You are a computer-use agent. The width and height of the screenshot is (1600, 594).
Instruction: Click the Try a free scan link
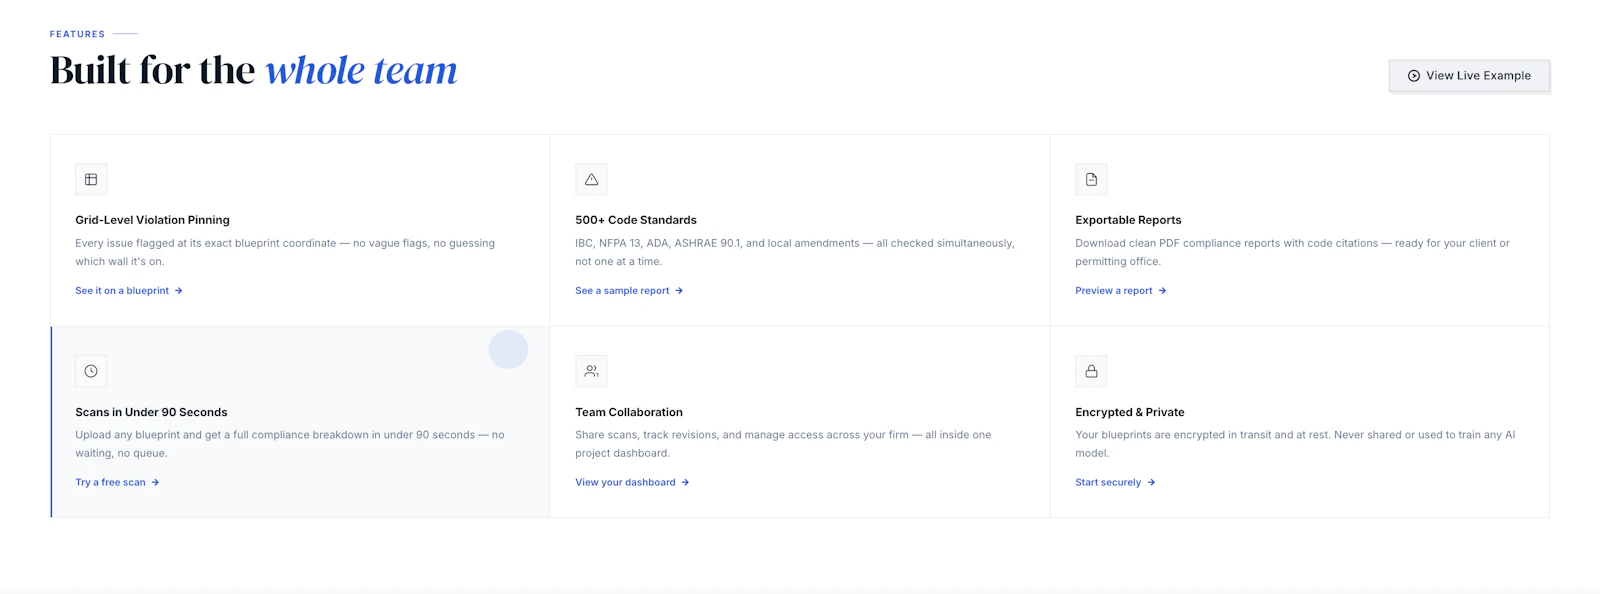click(x=117, y=482)
